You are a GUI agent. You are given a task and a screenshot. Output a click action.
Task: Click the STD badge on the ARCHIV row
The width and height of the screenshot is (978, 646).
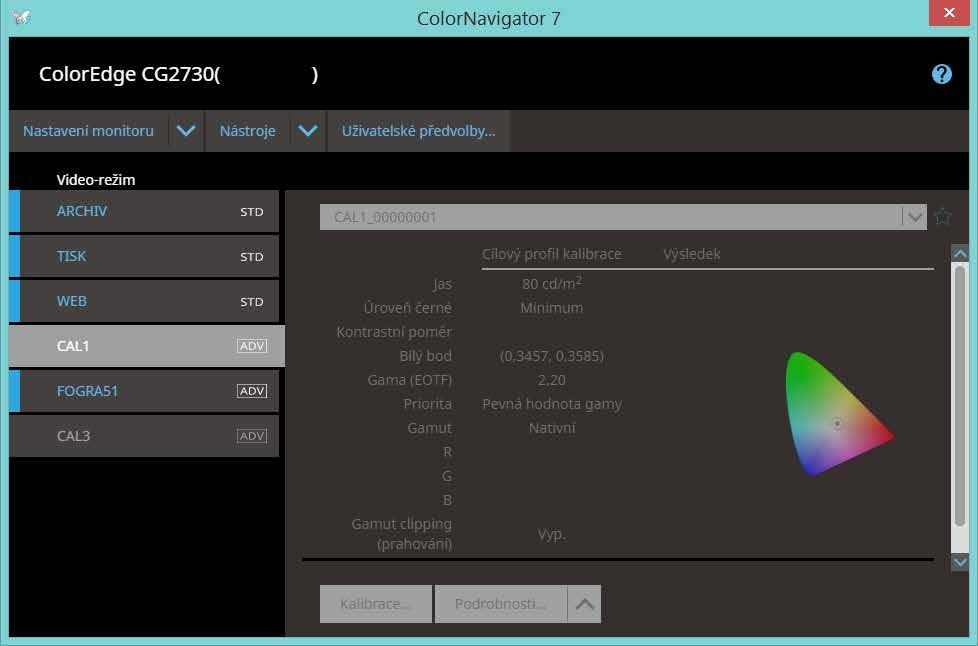(x=252, y=212)
